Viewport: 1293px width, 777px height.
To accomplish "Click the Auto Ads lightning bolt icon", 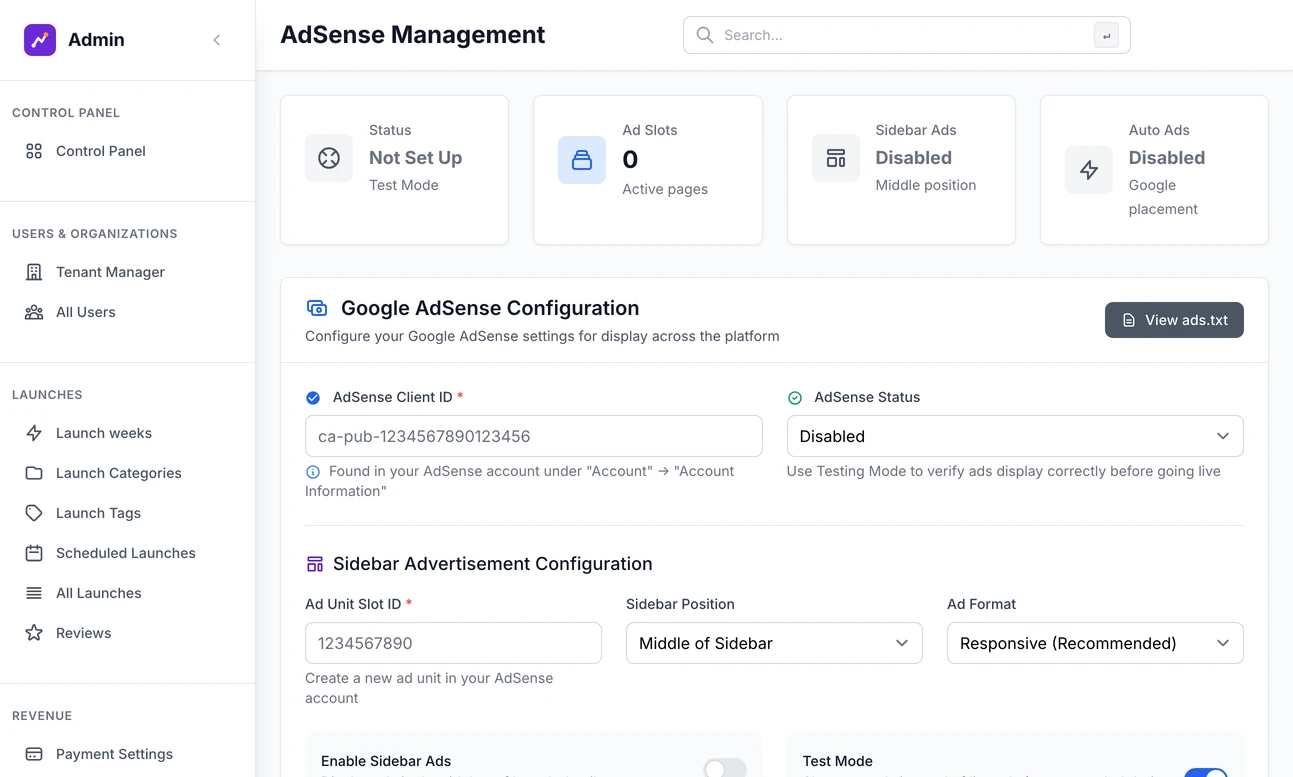I will [x=1089, y=170].
